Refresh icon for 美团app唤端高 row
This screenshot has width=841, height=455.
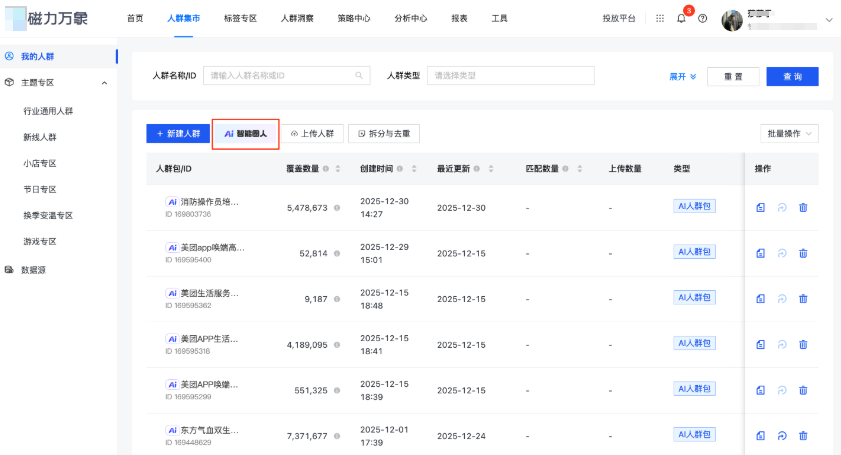(x=782, y=253)
